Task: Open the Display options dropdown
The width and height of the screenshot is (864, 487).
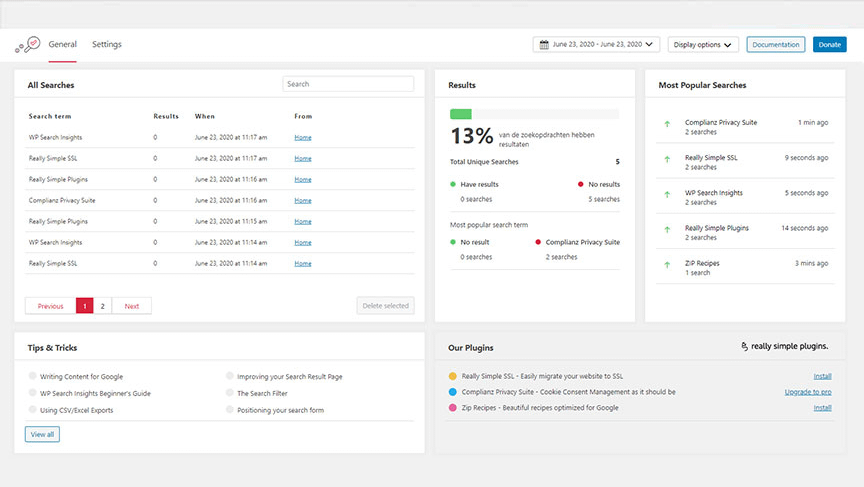Action: [x=703, y=45]
